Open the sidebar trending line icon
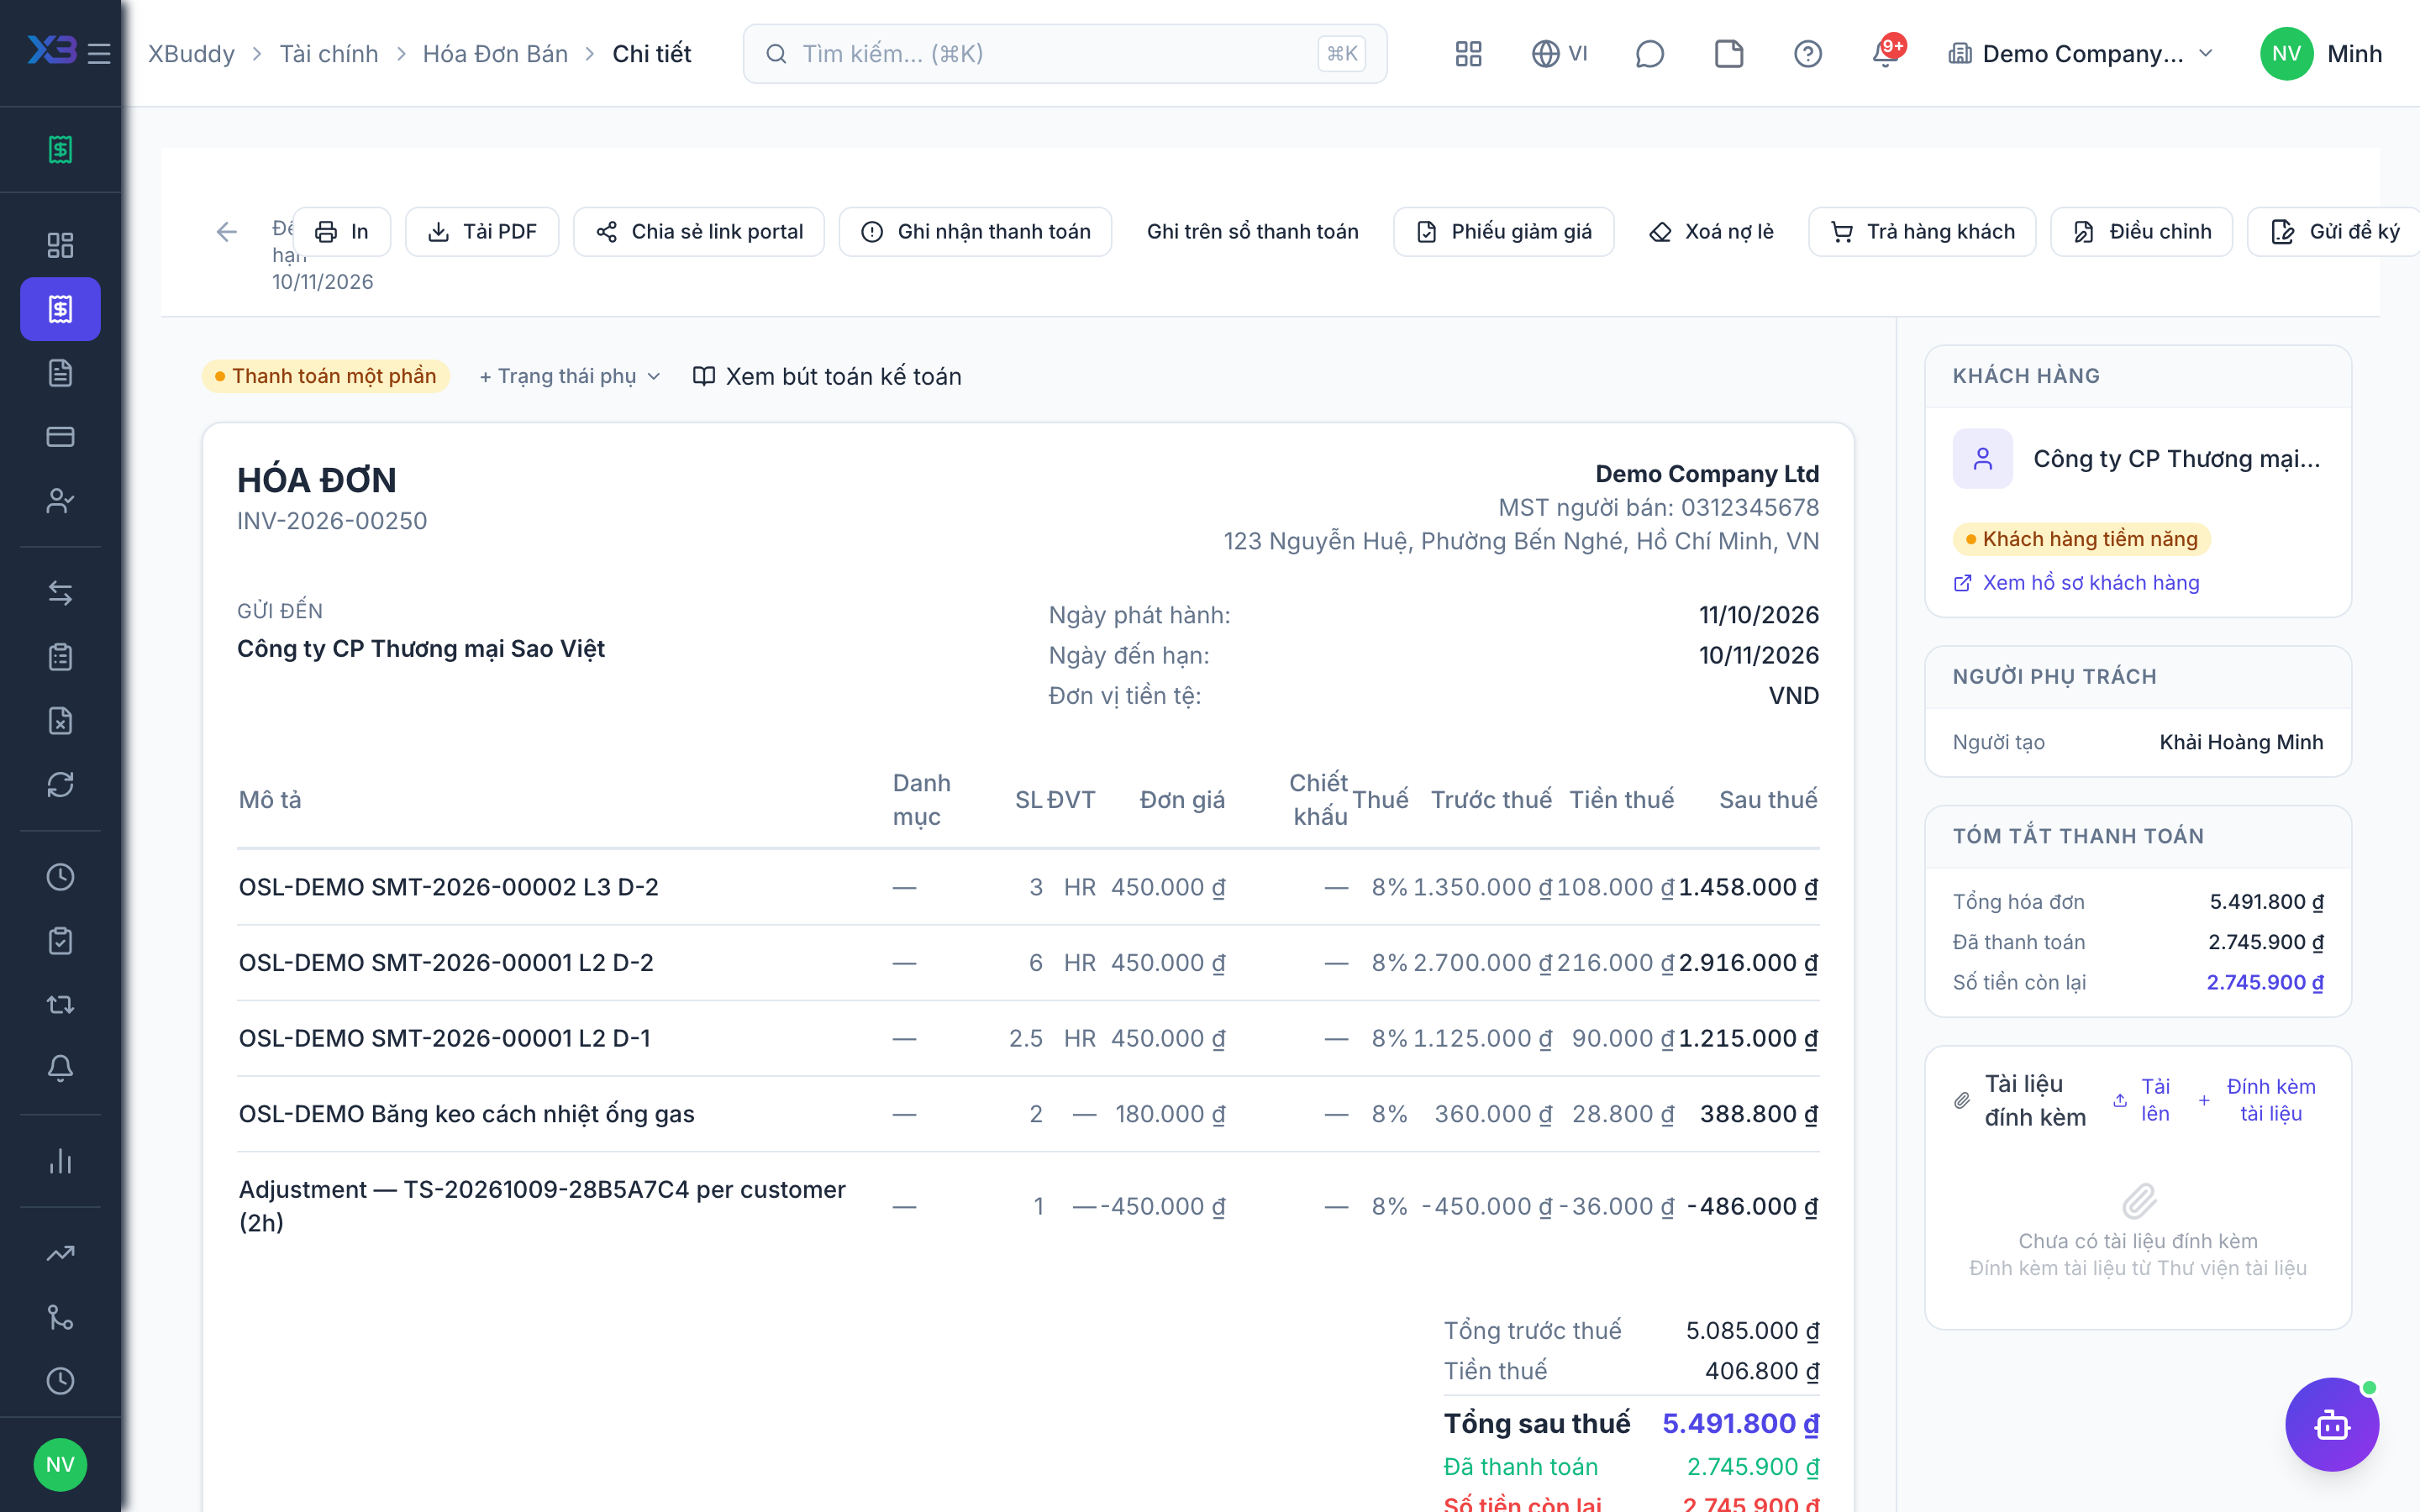 pyautogui.click(x=60, y=1254)
